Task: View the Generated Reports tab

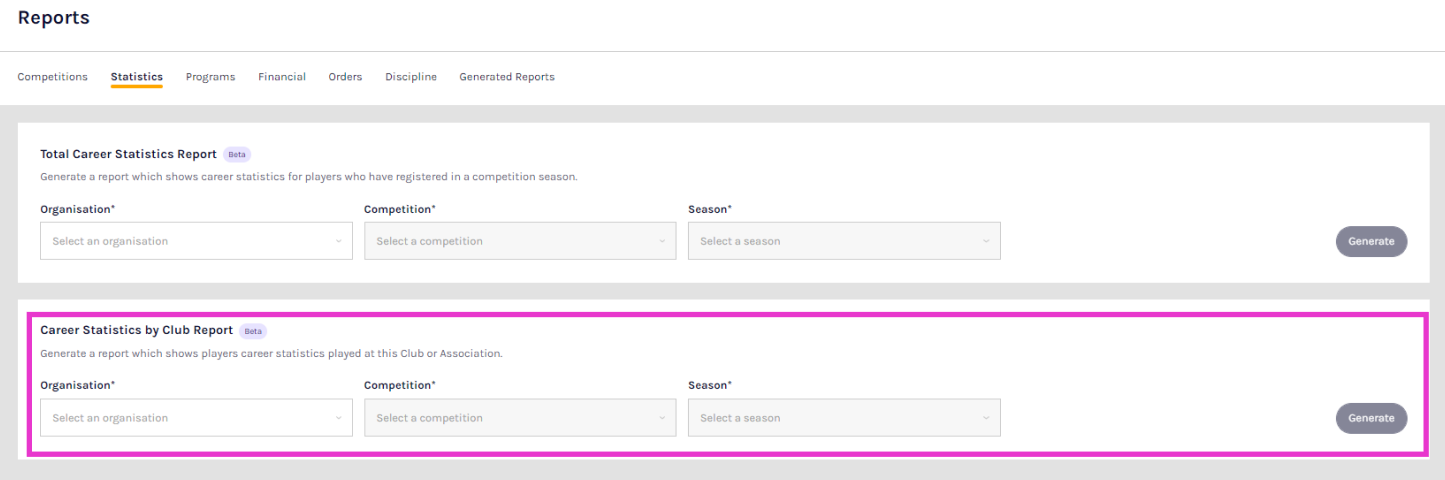Action: [x=506, y=77]
